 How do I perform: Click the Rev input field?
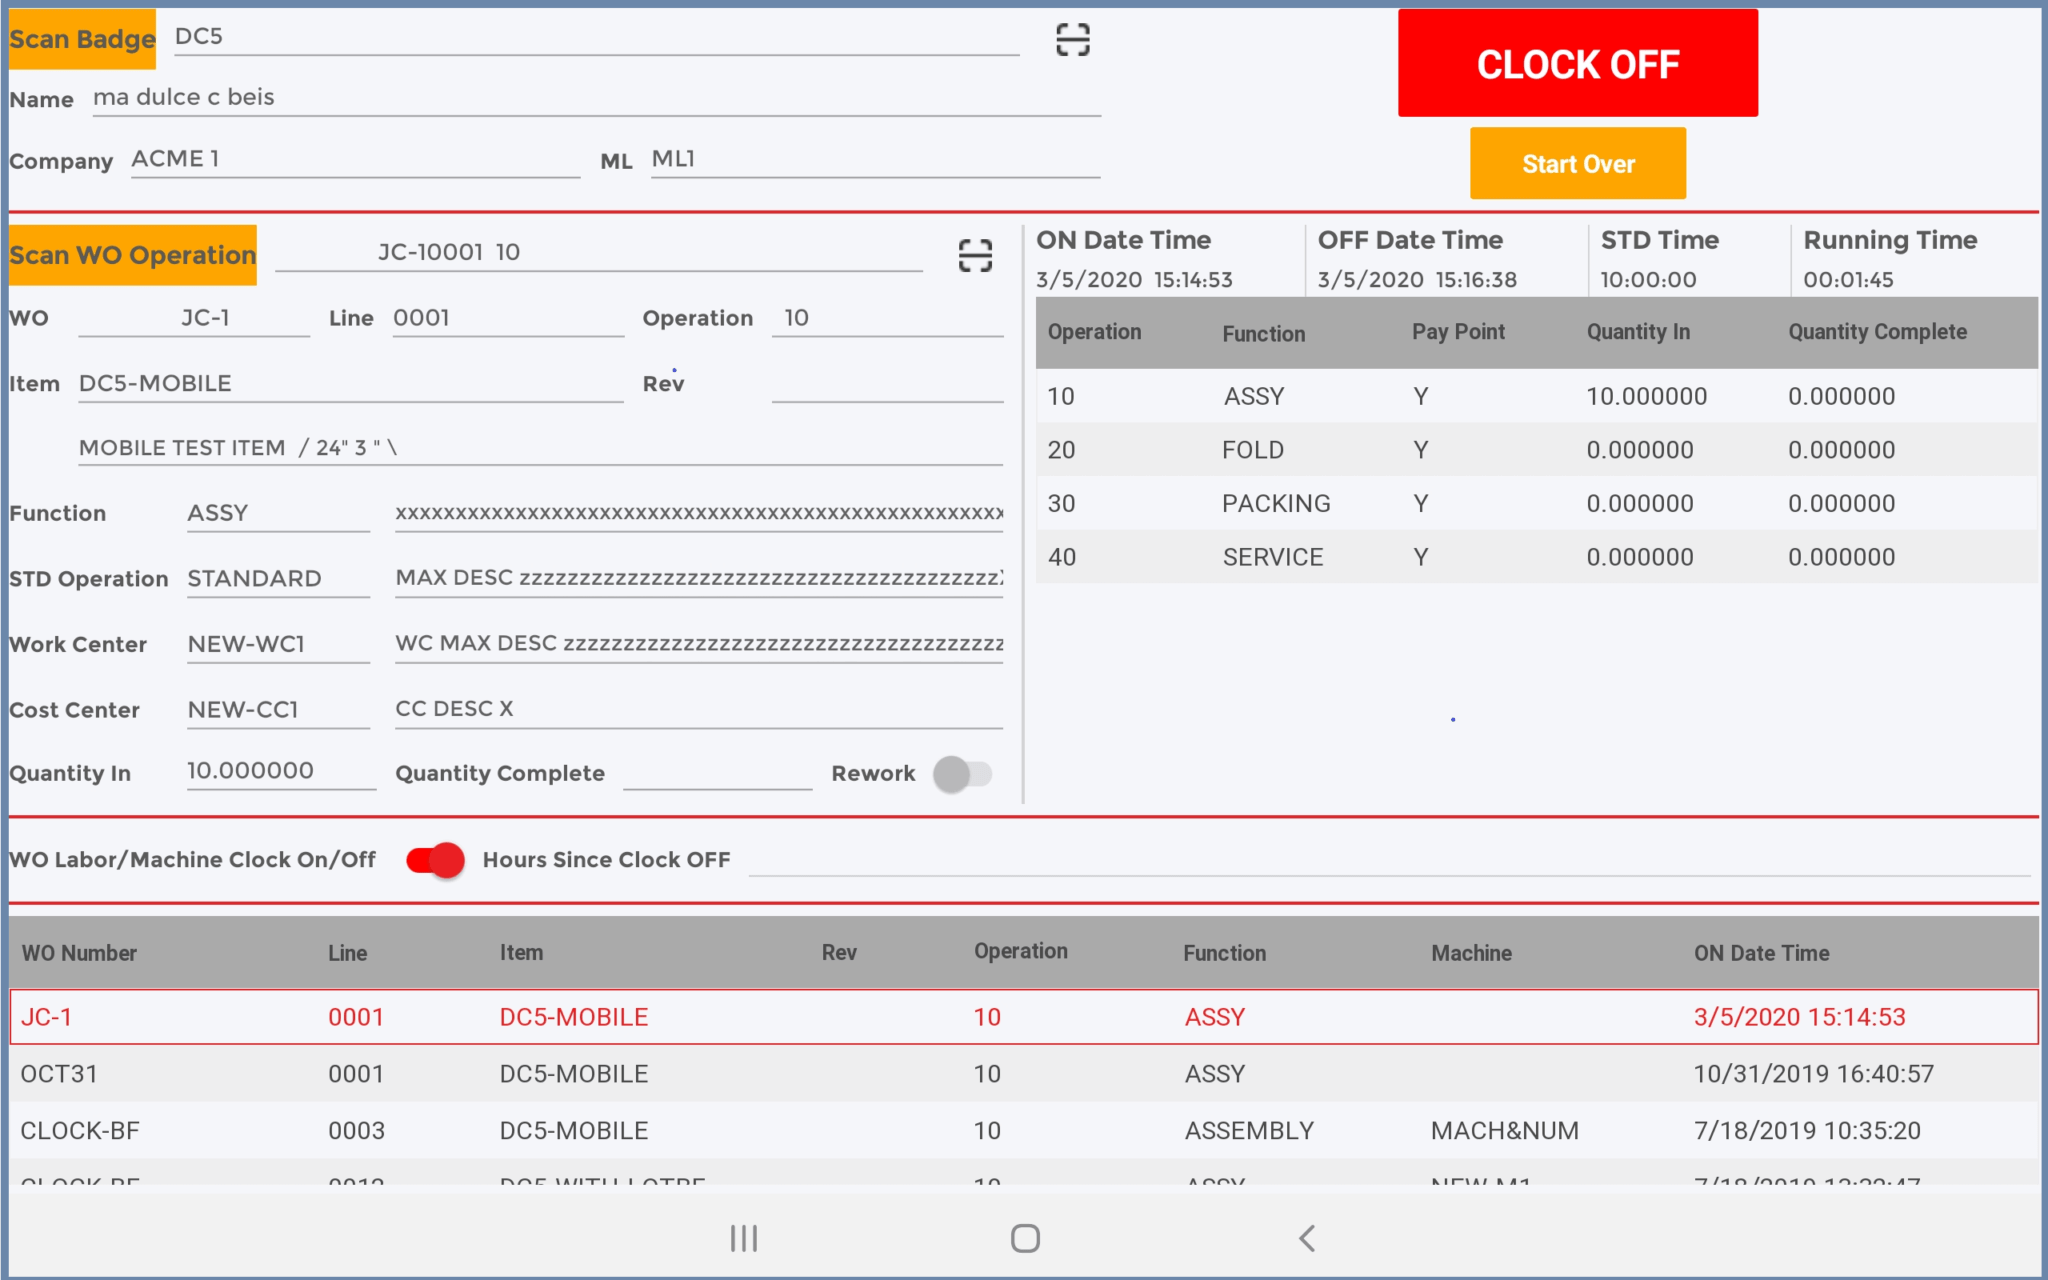click(x=886, y=384)
